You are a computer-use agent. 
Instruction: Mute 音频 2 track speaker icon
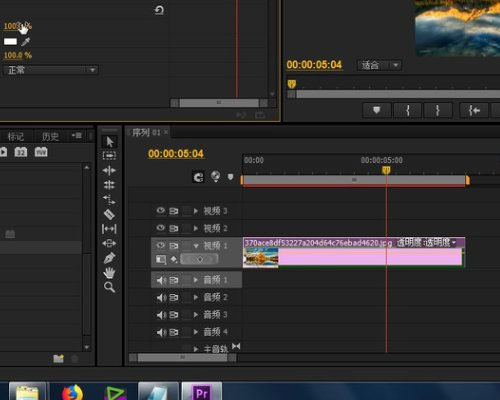(x=161, y=297)
